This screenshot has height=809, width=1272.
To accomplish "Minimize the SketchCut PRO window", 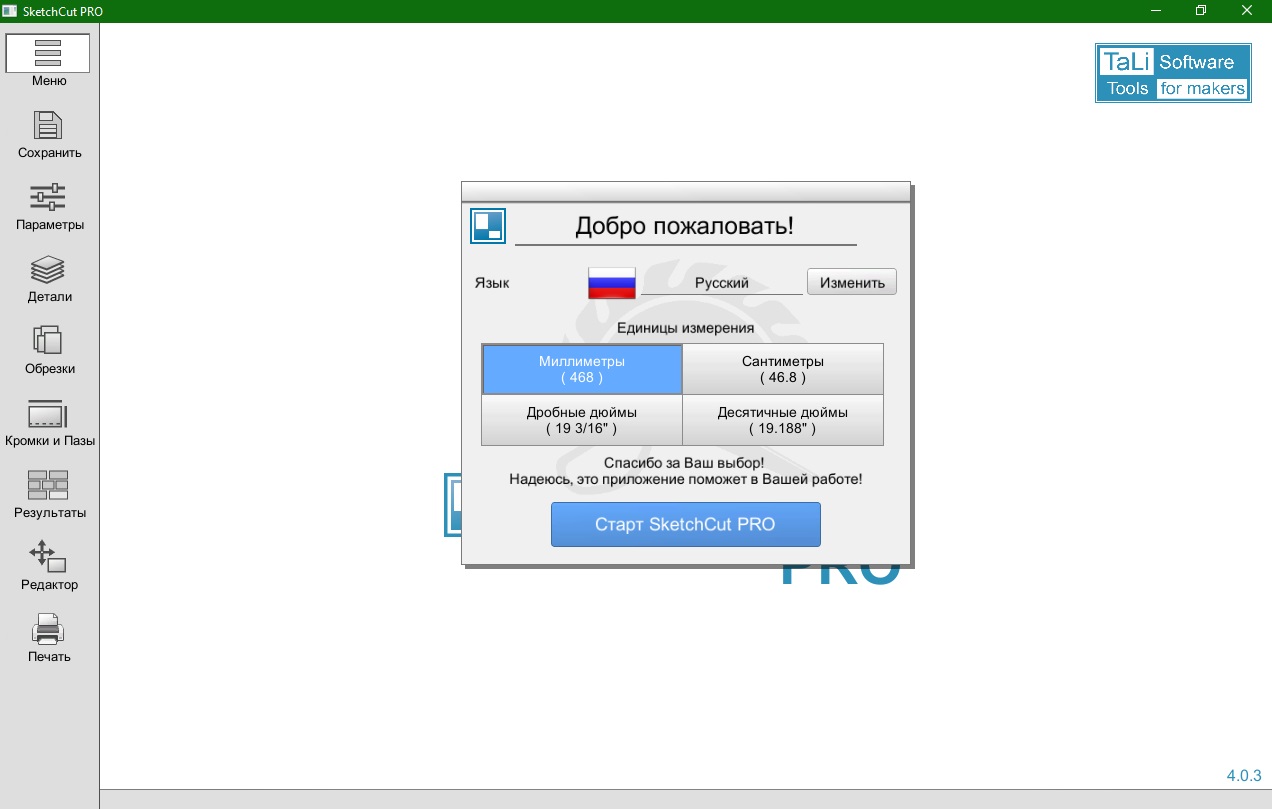I will pyautogui.click(x=1154, y=11).
